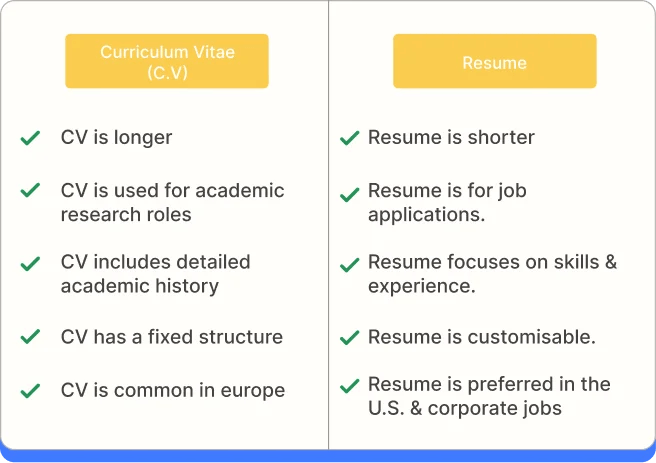Click 'CV includes detailed academic history' text
The width and height of the screenshot is (656, 463).
pyautogui.click(x=156, y=274)
